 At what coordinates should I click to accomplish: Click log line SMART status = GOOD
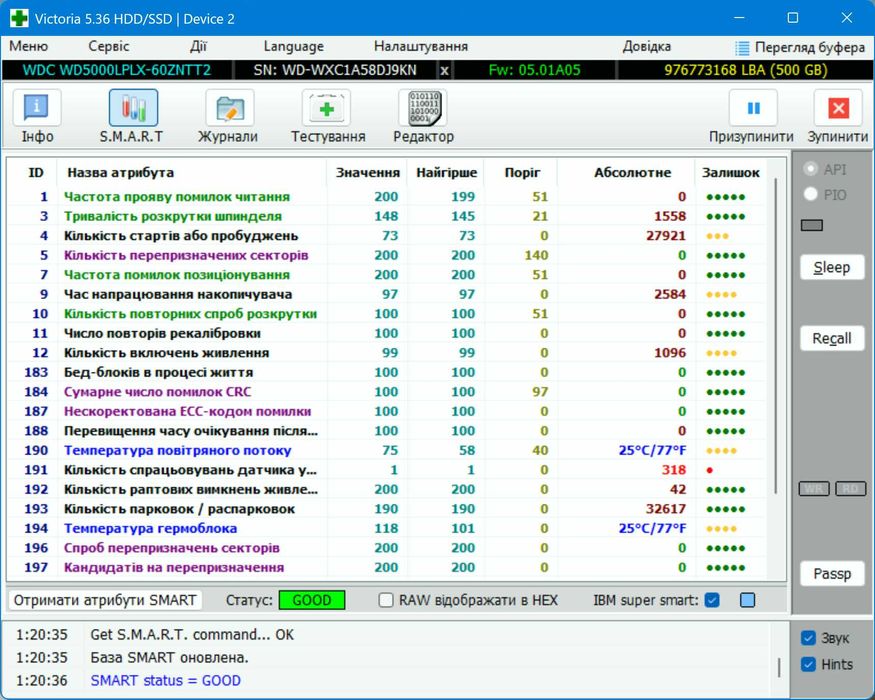166,680
